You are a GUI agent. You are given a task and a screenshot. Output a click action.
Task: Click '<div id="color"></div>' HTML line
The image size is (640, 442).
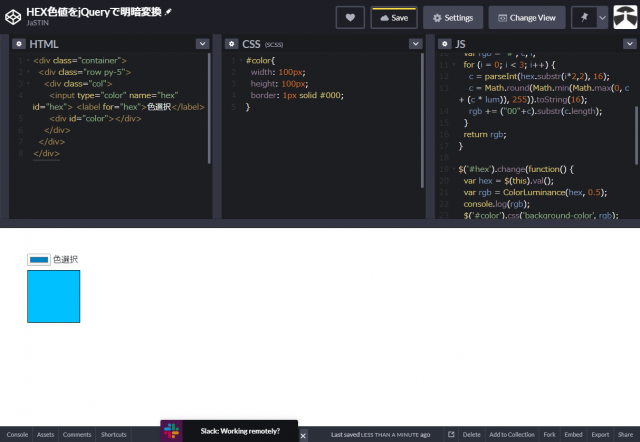pyautogui.click(x=96, y=119)
